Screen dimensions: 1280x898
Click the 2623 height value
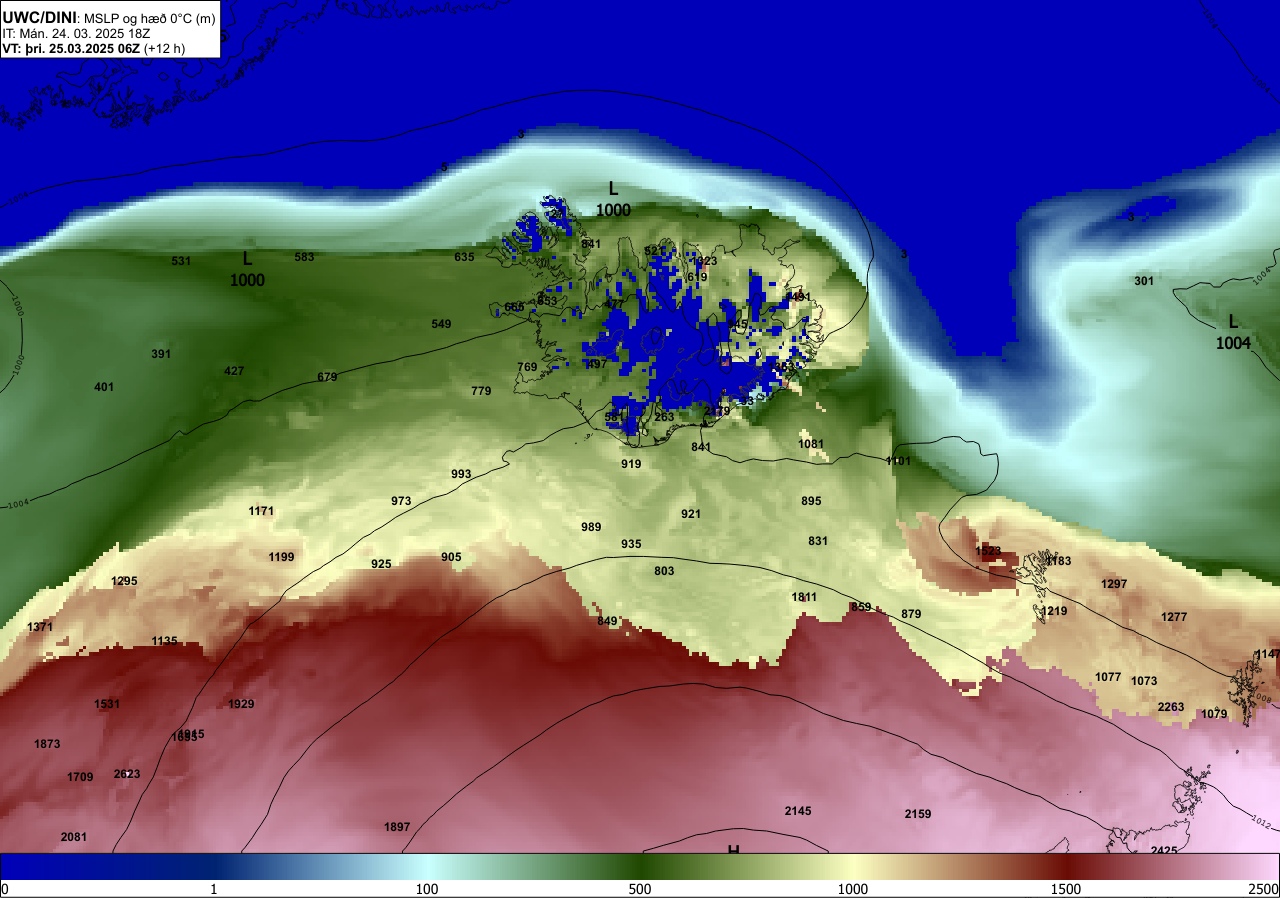[127, 774]
